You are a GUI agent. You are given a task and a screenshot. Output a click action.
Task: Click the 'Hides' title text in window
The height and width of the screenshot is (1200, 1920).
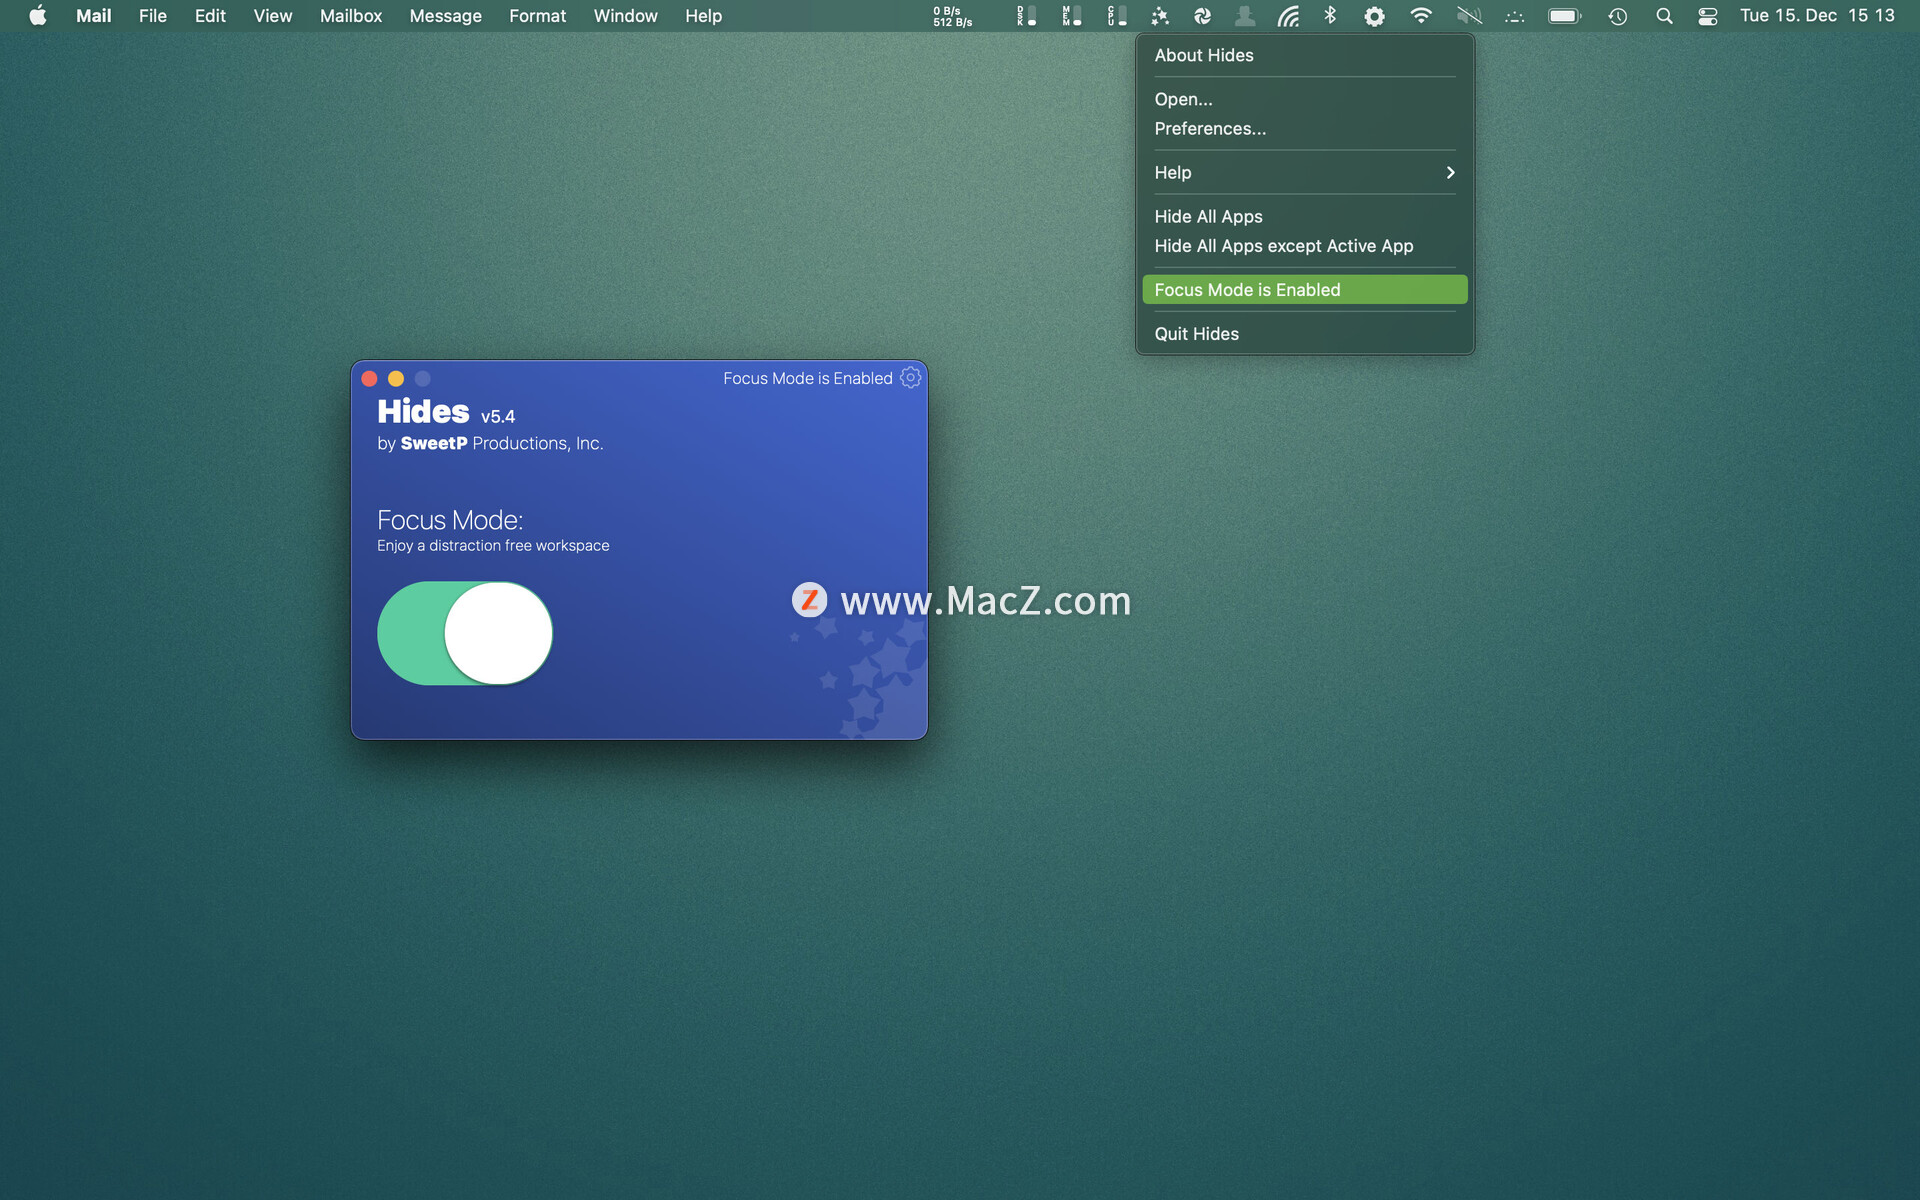[x=423, y=411]
